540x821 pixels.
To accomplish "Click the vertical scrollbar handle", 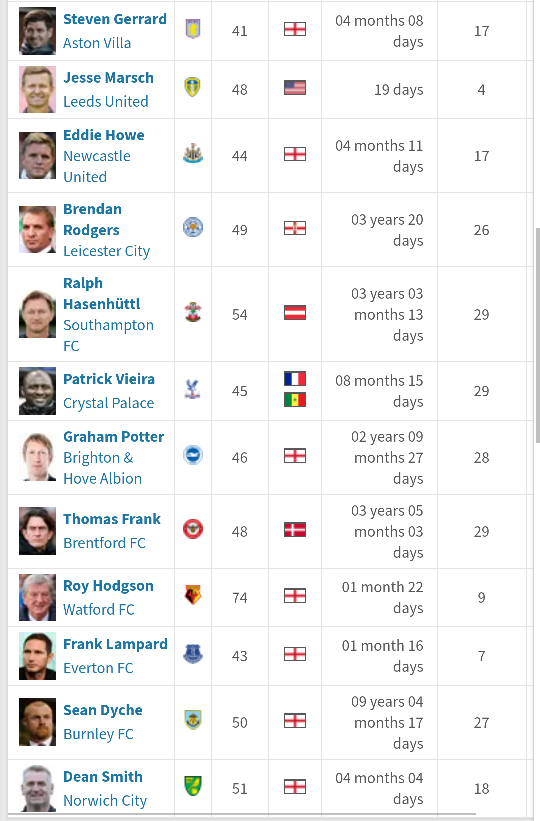I will (x=537, y=335).
